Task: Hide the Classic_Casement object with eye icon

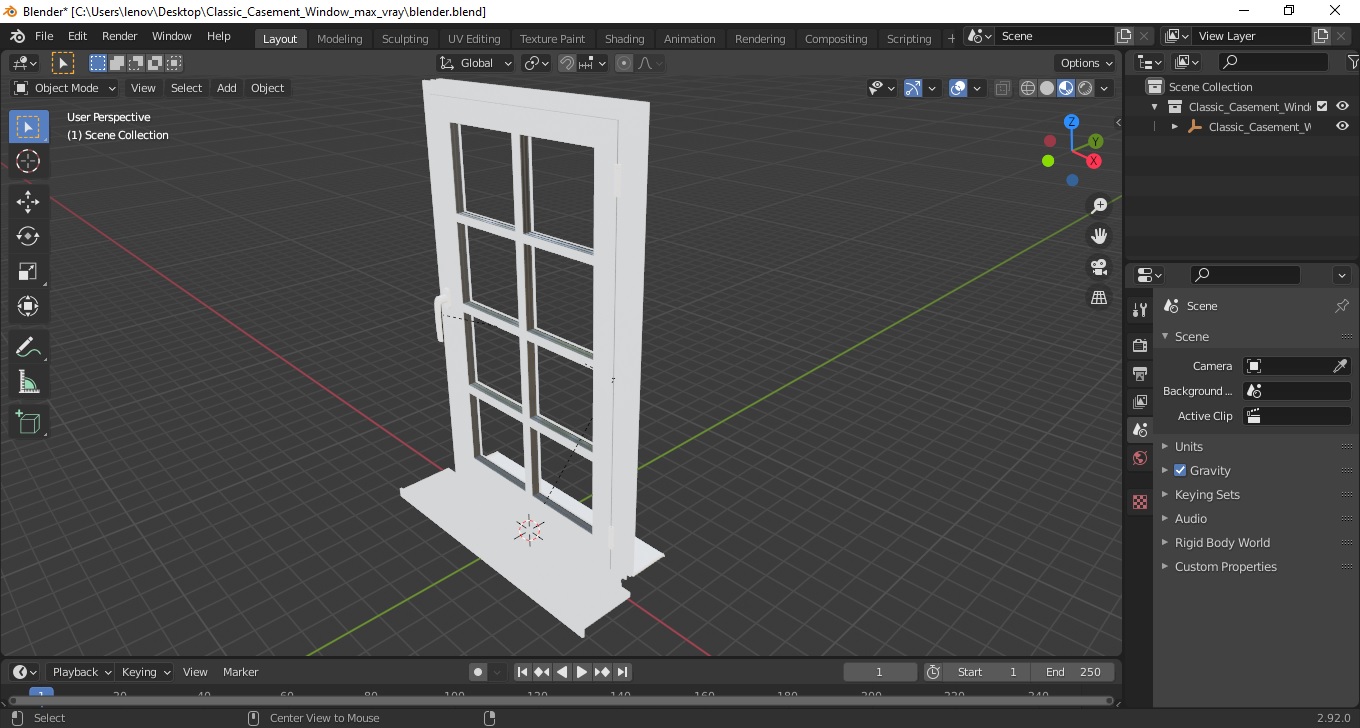Action: coord(1342,126)
